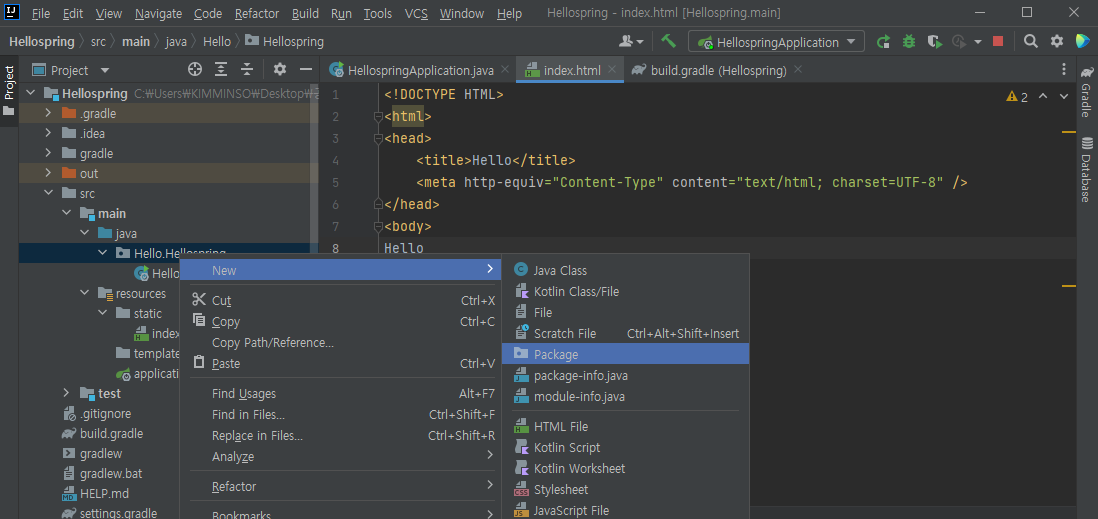1098x519 pixels.
Task: Open the Refactor menu in menu bar
Action: click(257, 13)
